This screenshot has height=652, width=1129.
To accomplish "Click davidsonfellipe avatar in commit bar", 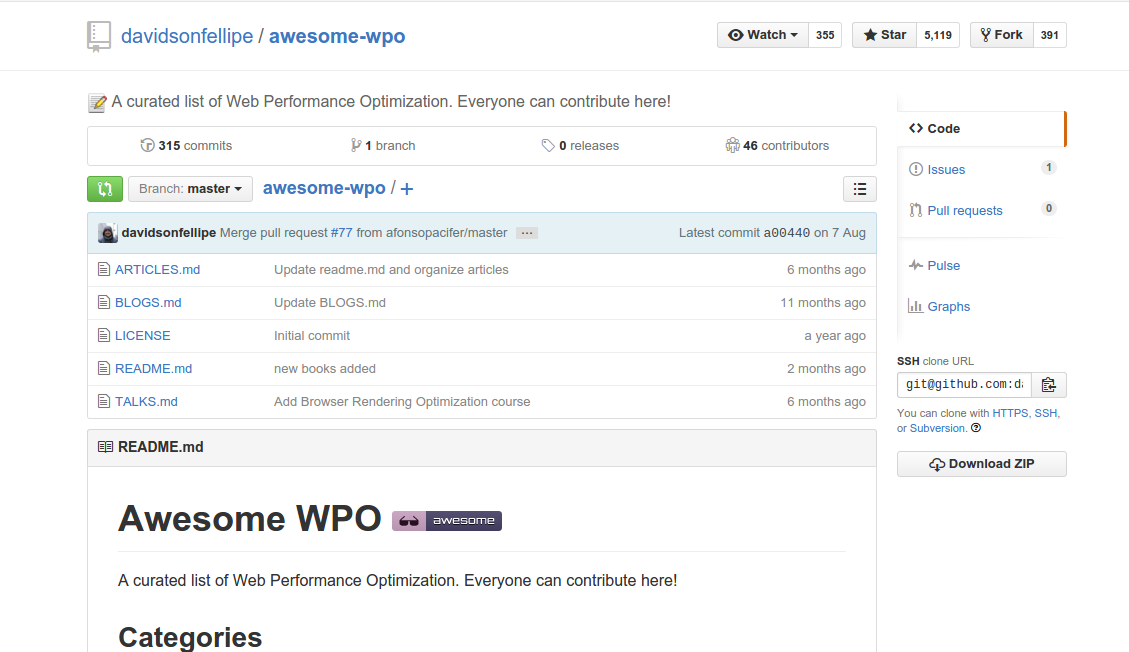I will click(x=107, y=232).
